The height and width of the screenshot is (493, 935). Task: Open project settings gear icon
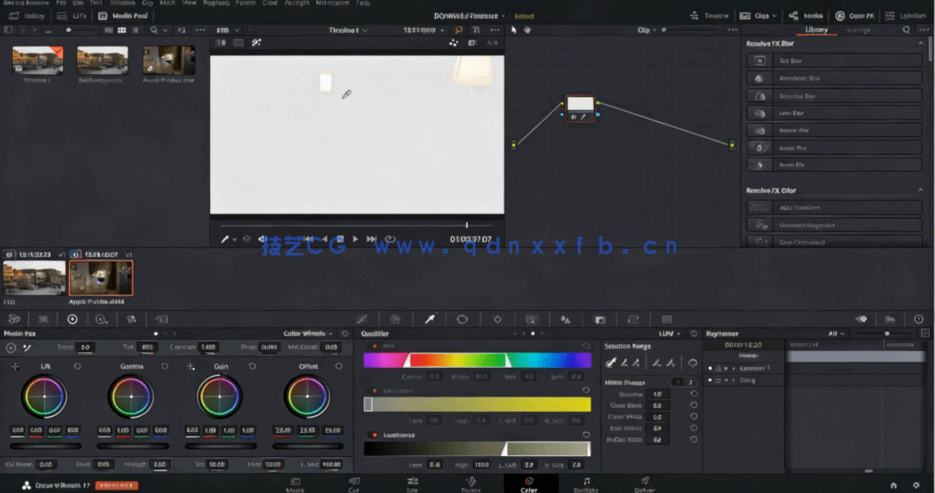click(917, 485)
